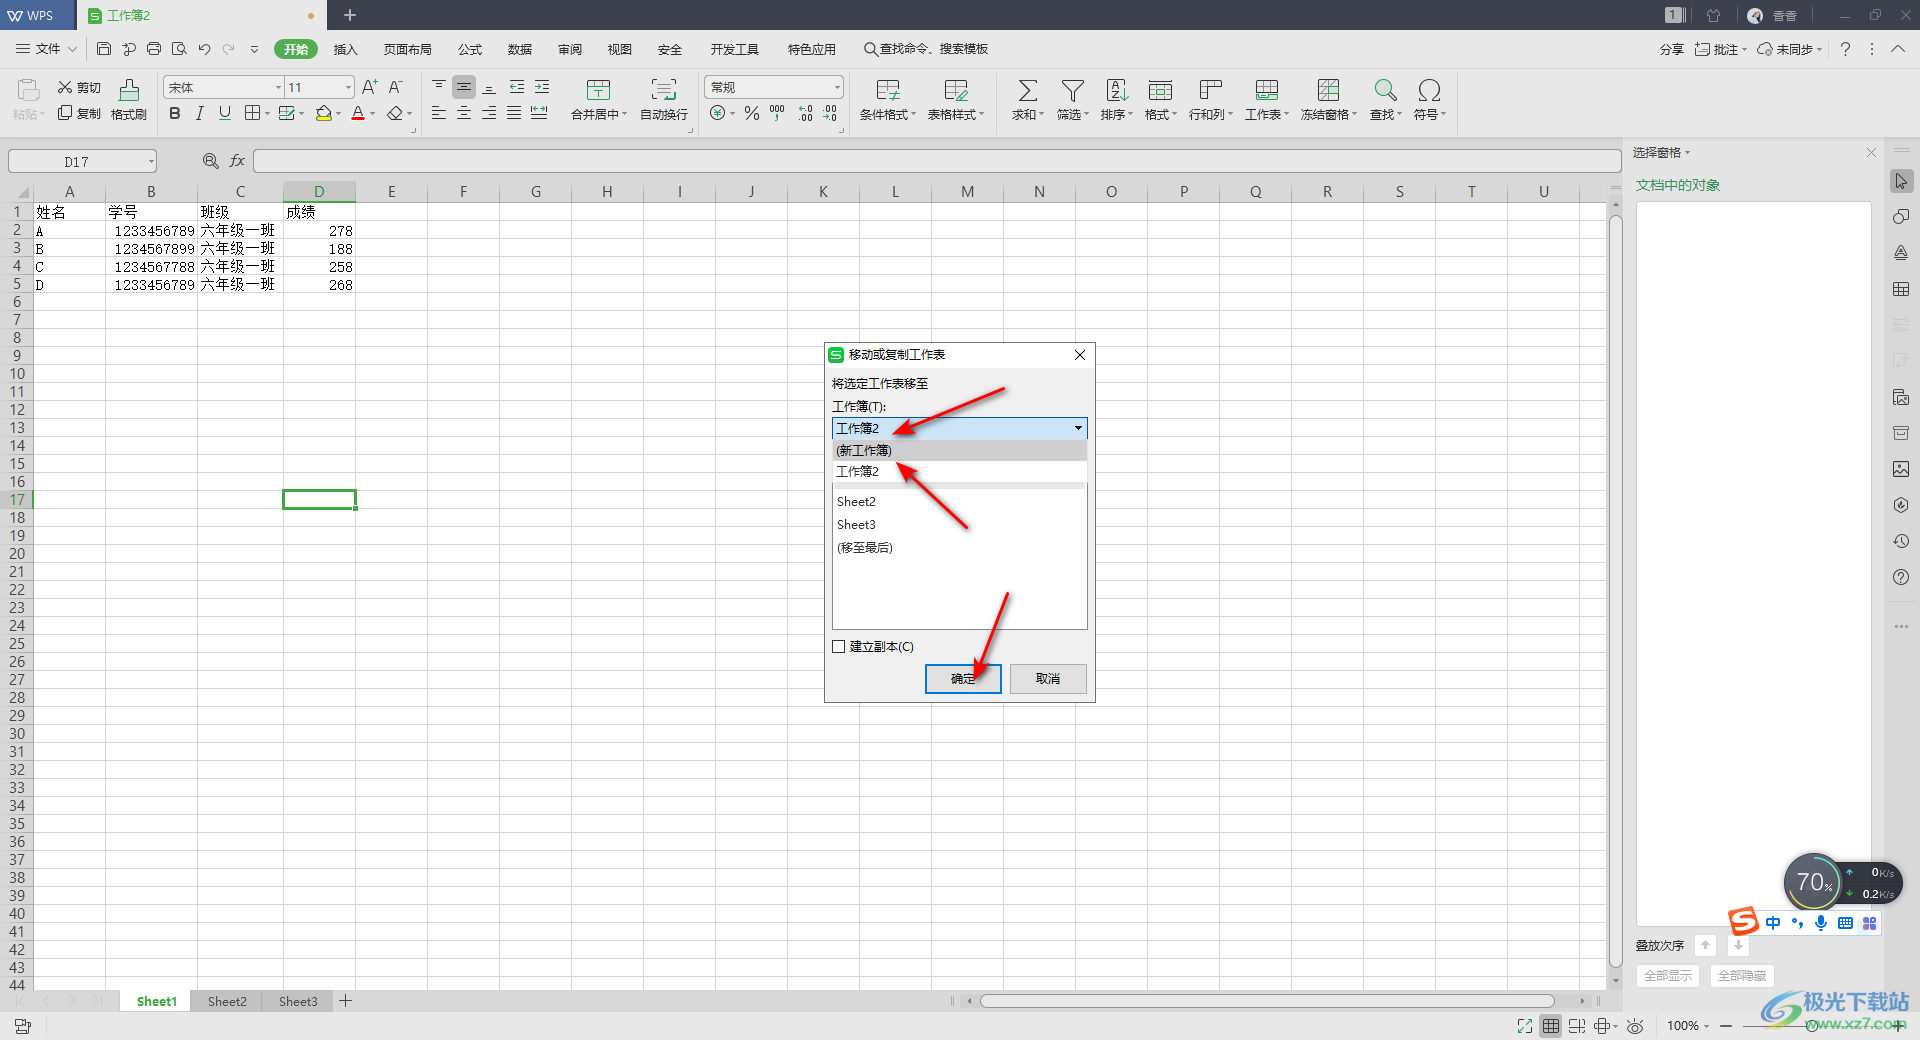
Task: Click the percent style icon
Action: [x=752, y=113]
